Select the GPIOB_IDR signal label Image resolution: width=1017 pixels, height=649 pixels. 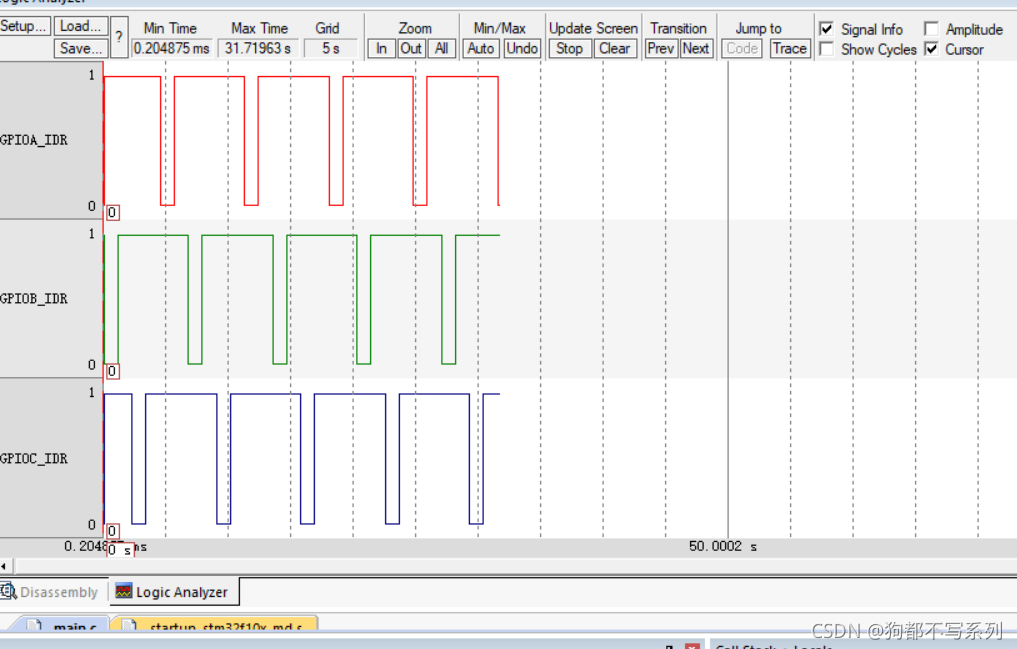click(x=34, y=299)
